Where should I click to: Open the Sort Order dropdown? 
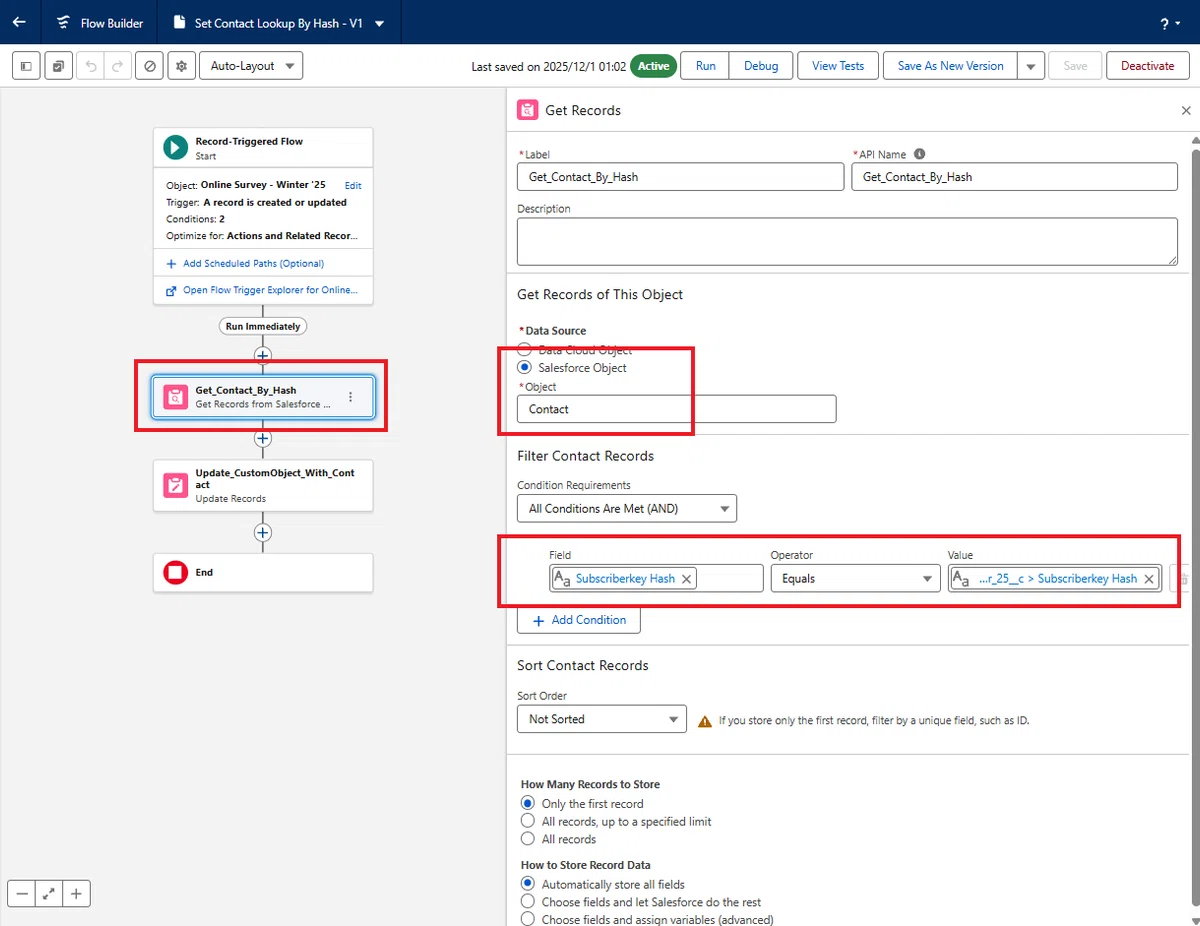coord(602,719)
